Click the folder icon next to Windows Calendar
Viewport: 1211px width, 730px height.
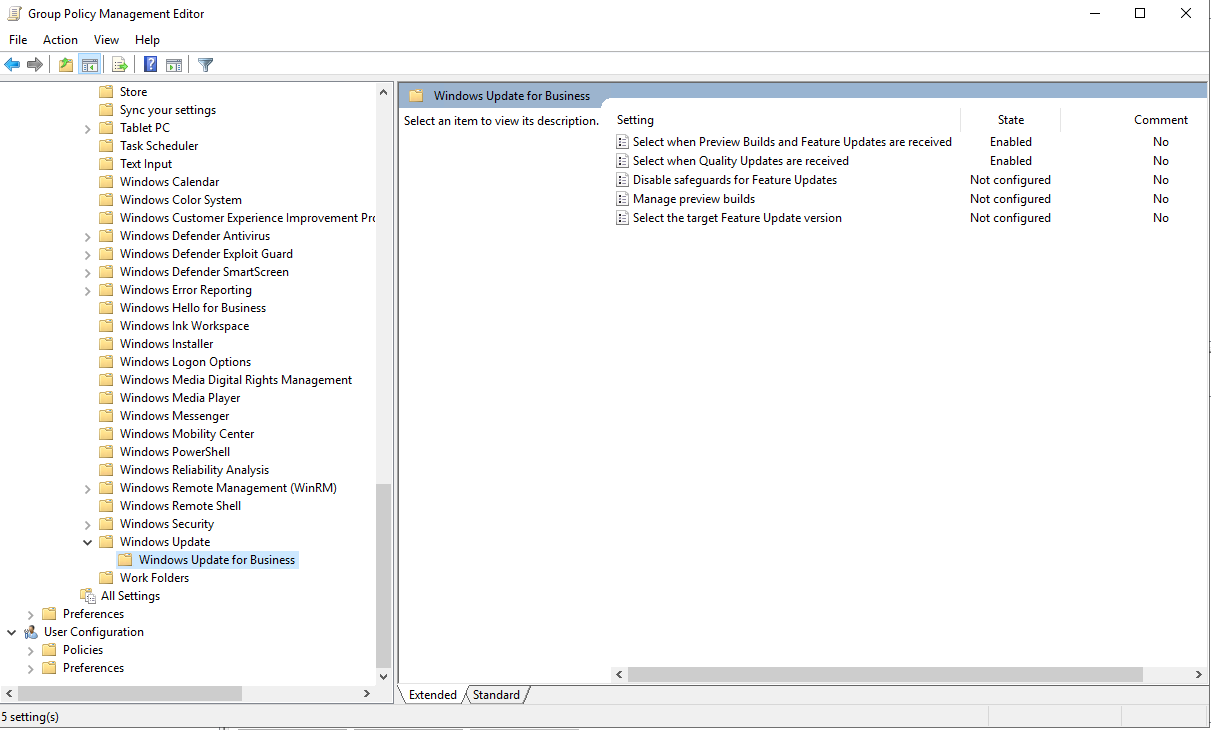(x=106, y=182)
